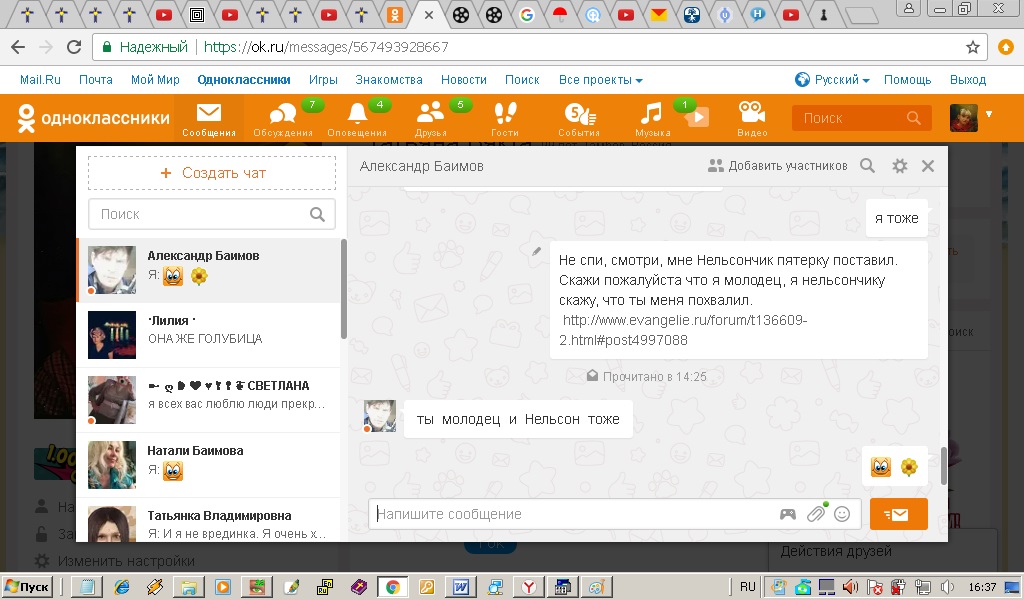Go to the Друзья section
This screenshot has width=1024, height=600.
(431, 116)
